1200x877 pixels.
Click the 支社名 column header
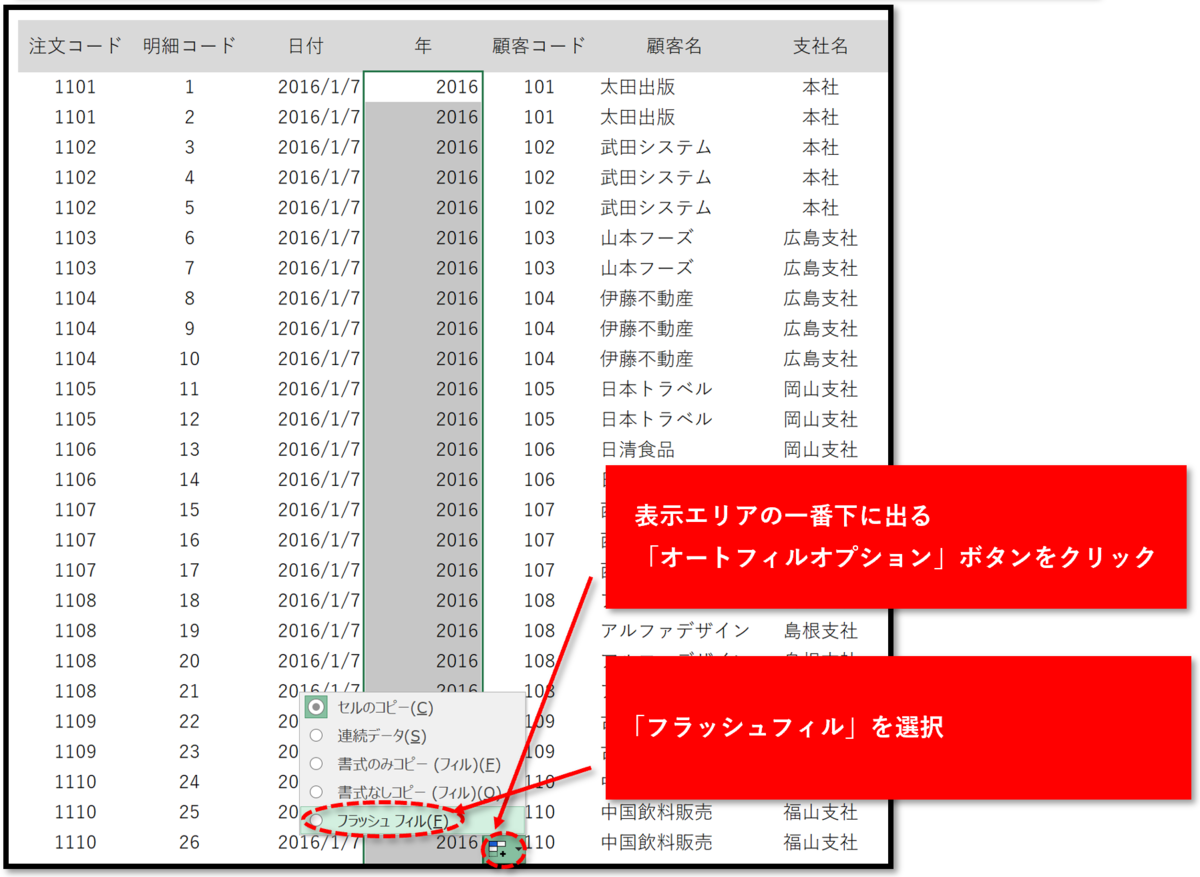[x=820, y=45]
